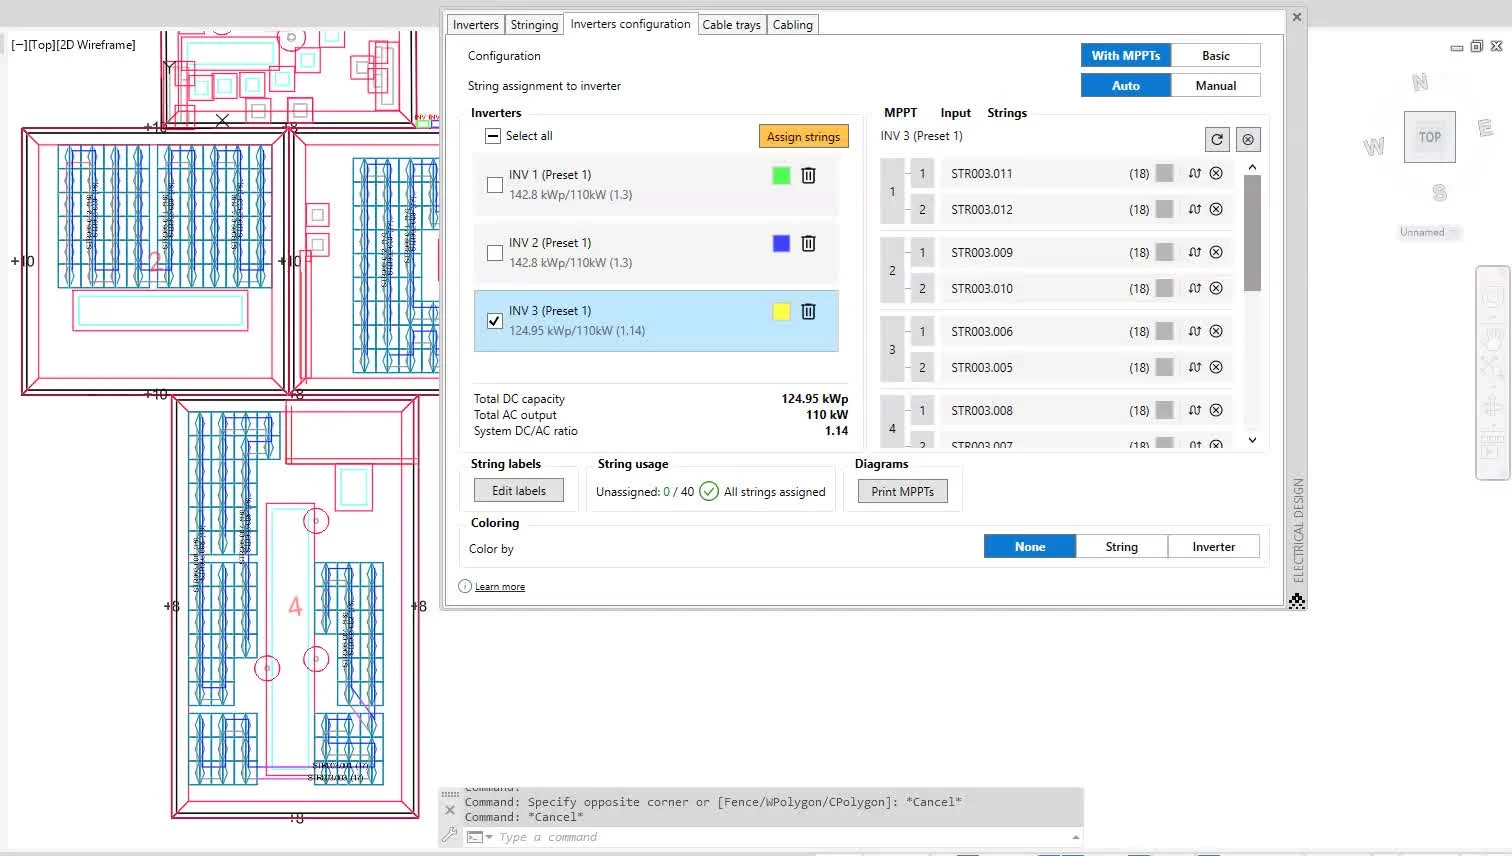Clear all INV 3 strings with header remove button
1512x856 pixels.
(1248, 140)
